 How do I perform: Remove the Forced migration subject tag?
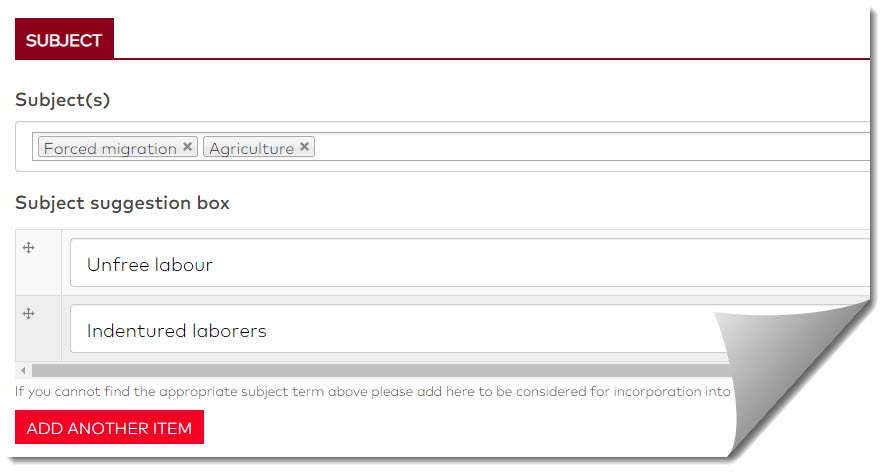187,147
